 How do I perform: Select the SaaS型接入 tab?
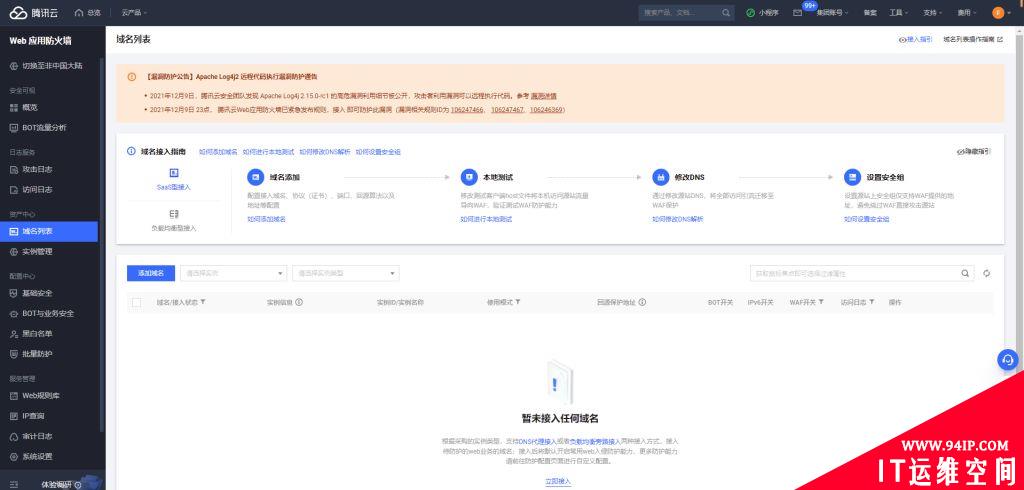click(x=174, y=180)
